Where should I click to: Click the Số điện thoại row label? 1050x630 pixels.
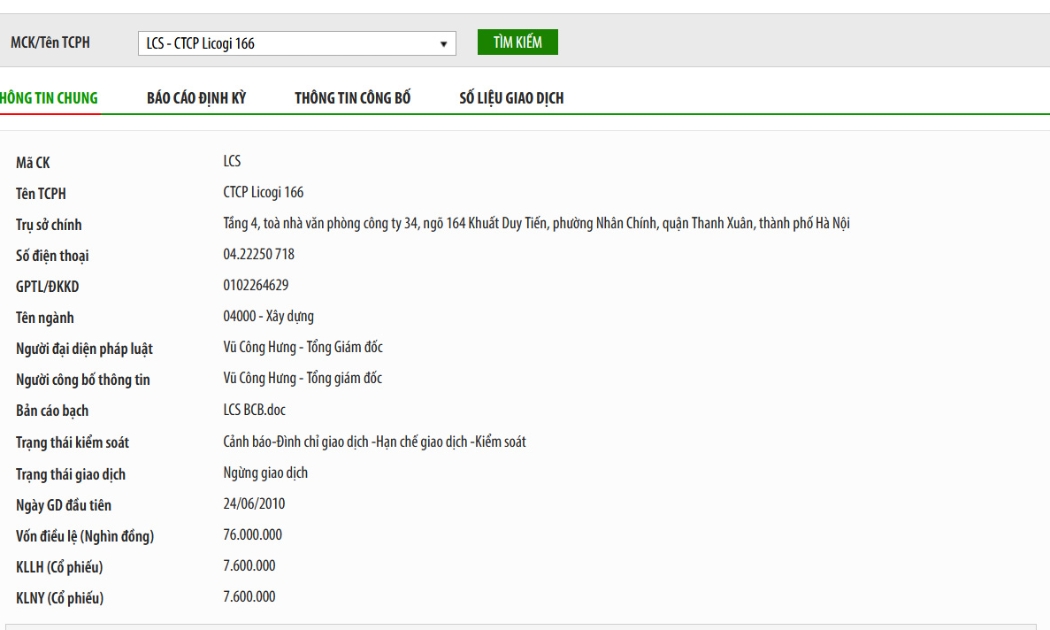(x=52, y=256)
